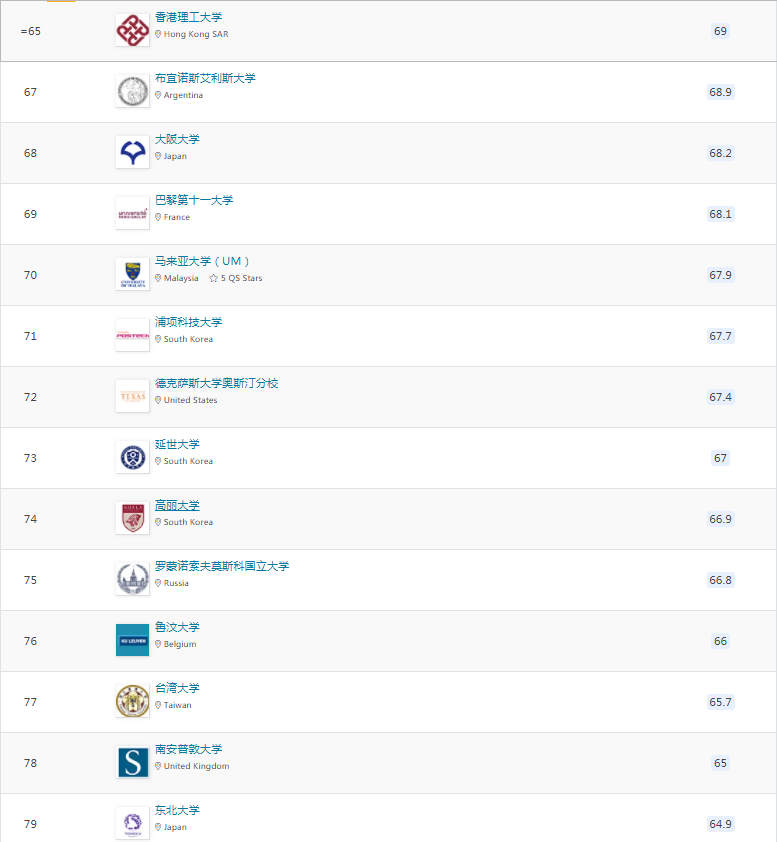Click the score value 67.7
Viewport: 777px width, 842px height.
[x=720, y=336]
